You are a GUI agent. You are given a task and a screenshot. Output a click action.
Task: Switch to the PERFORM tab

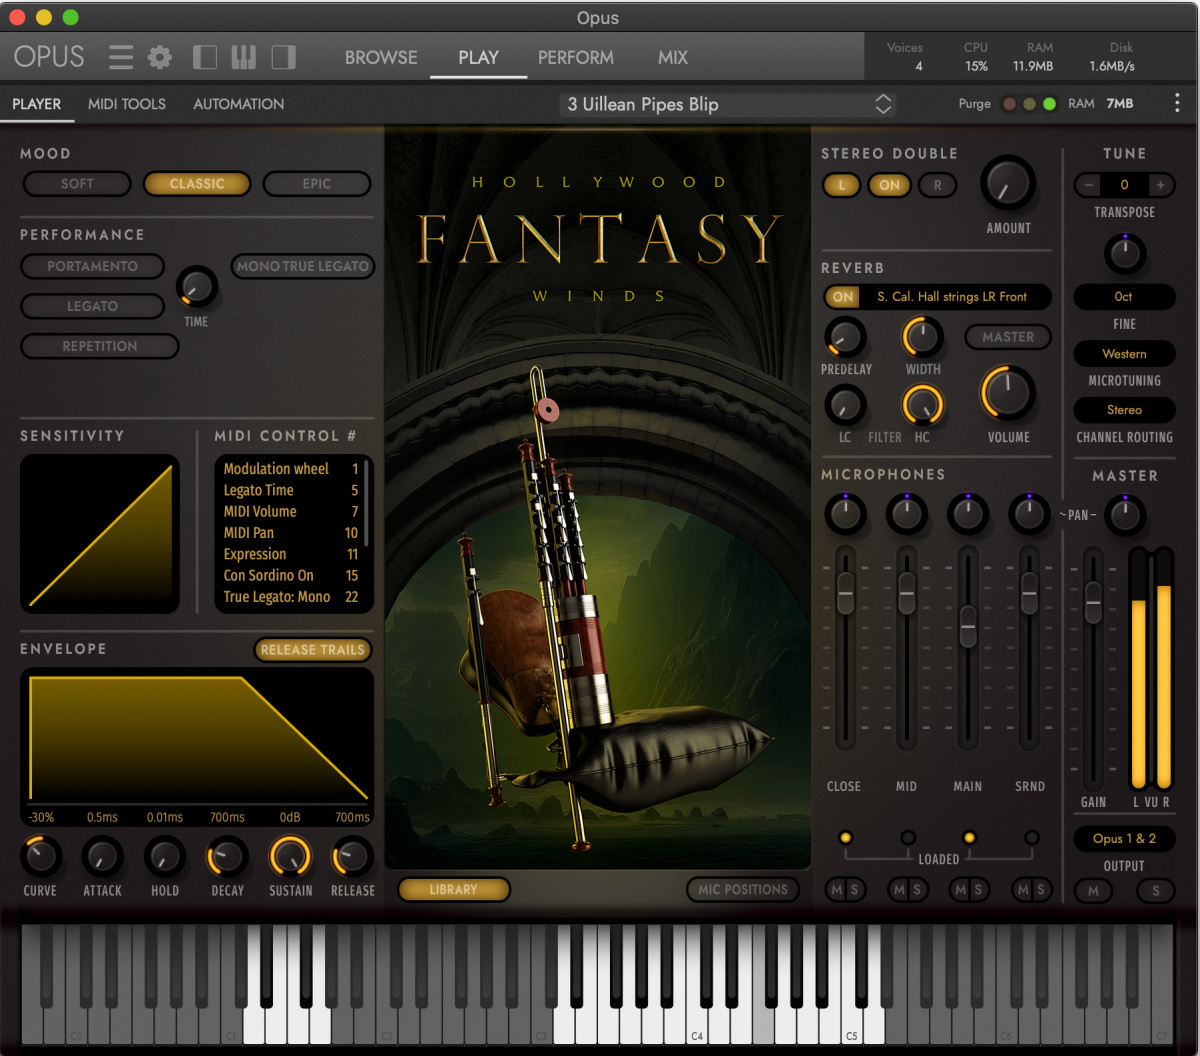pos(576,57)
